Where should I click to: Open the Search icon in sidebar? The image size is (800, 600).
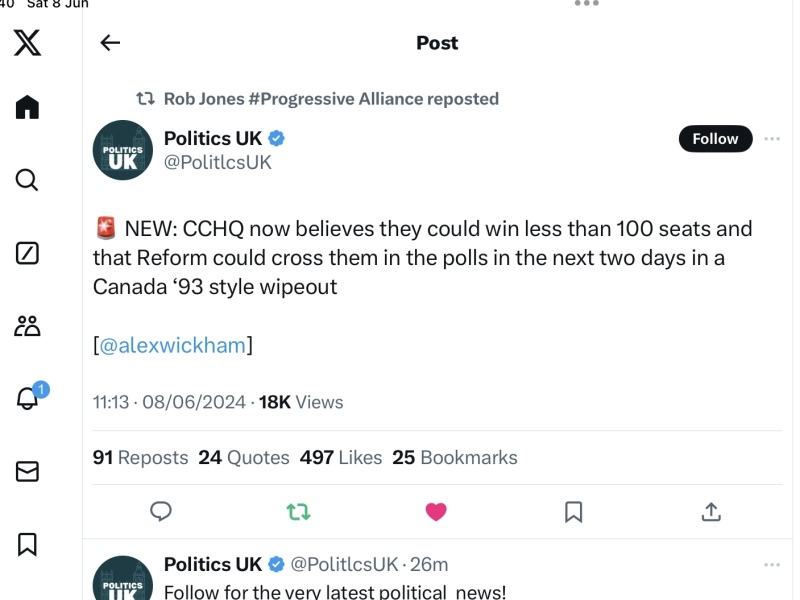click(x=28, y=180)
